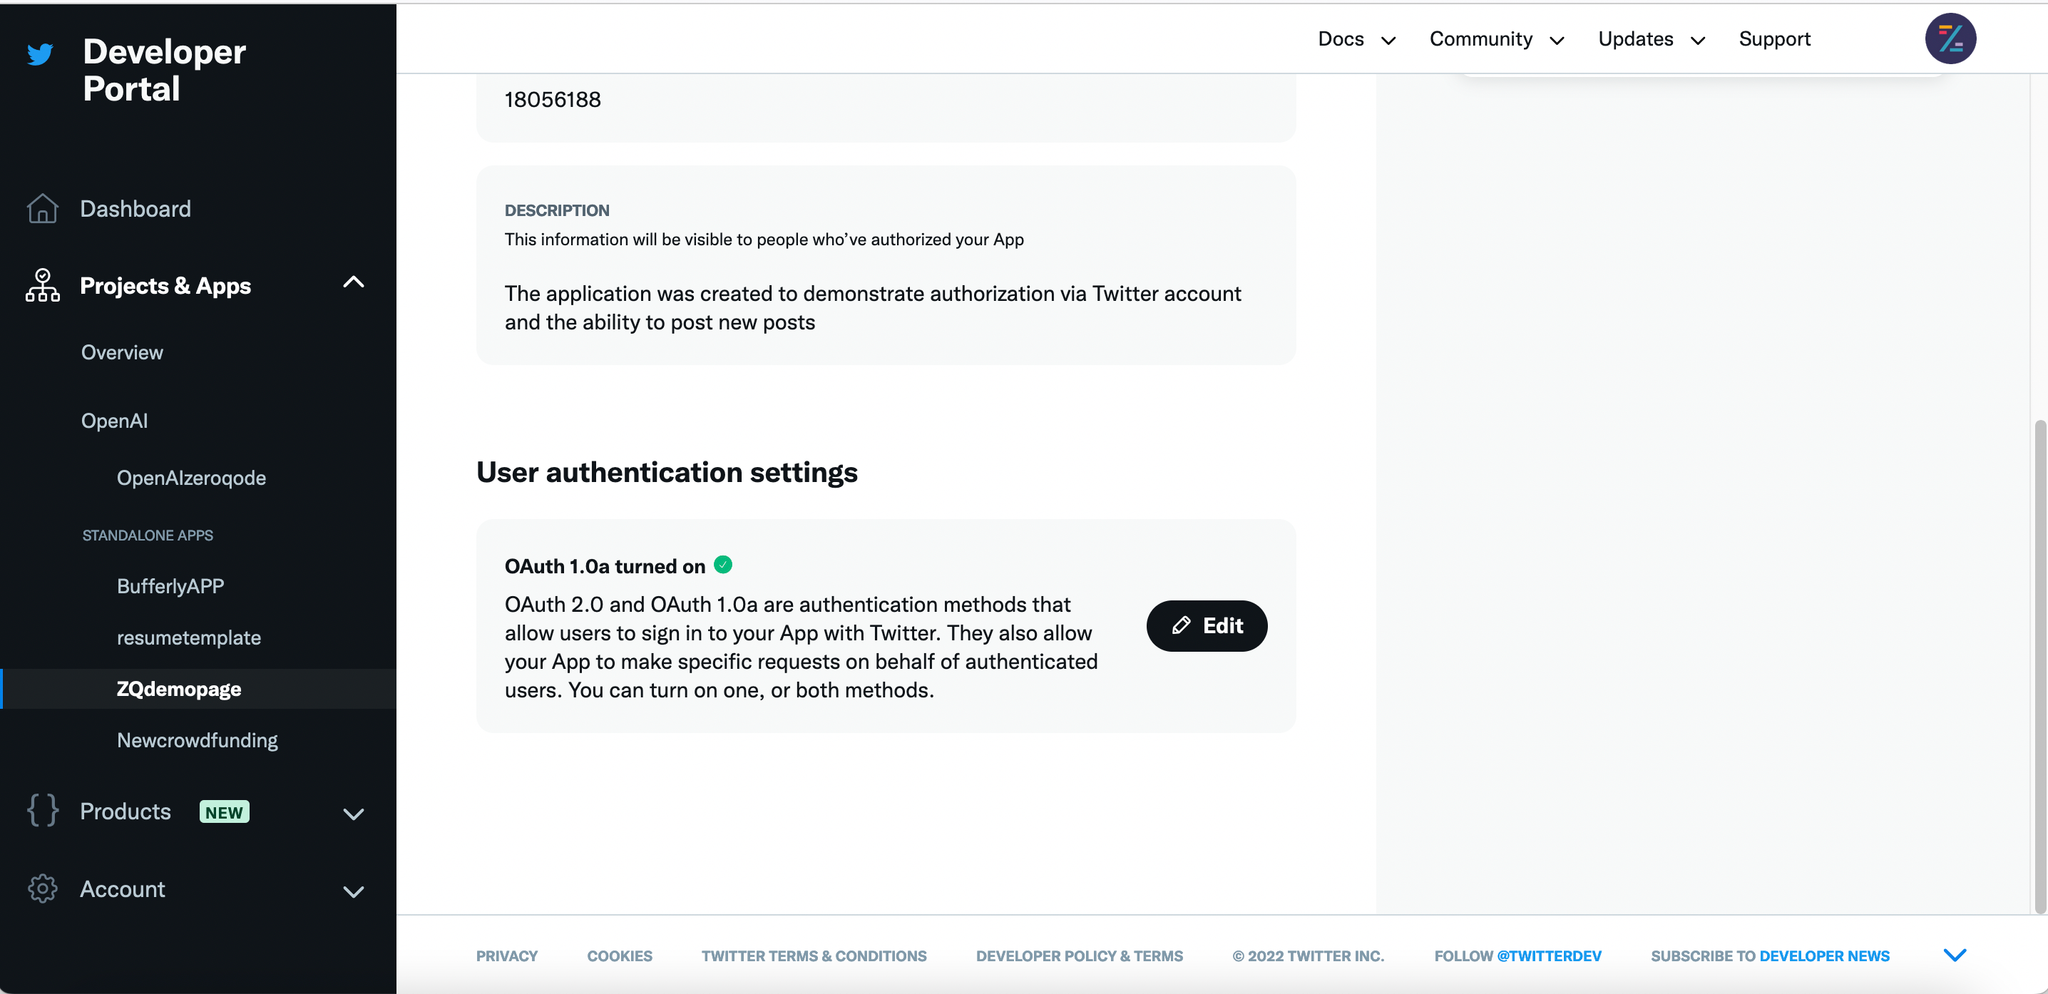Expand the footer chevron arrow

point(1955,955)
